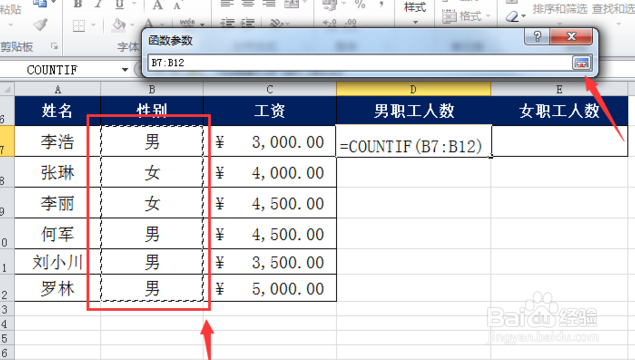Select column B header

[152, 89]
